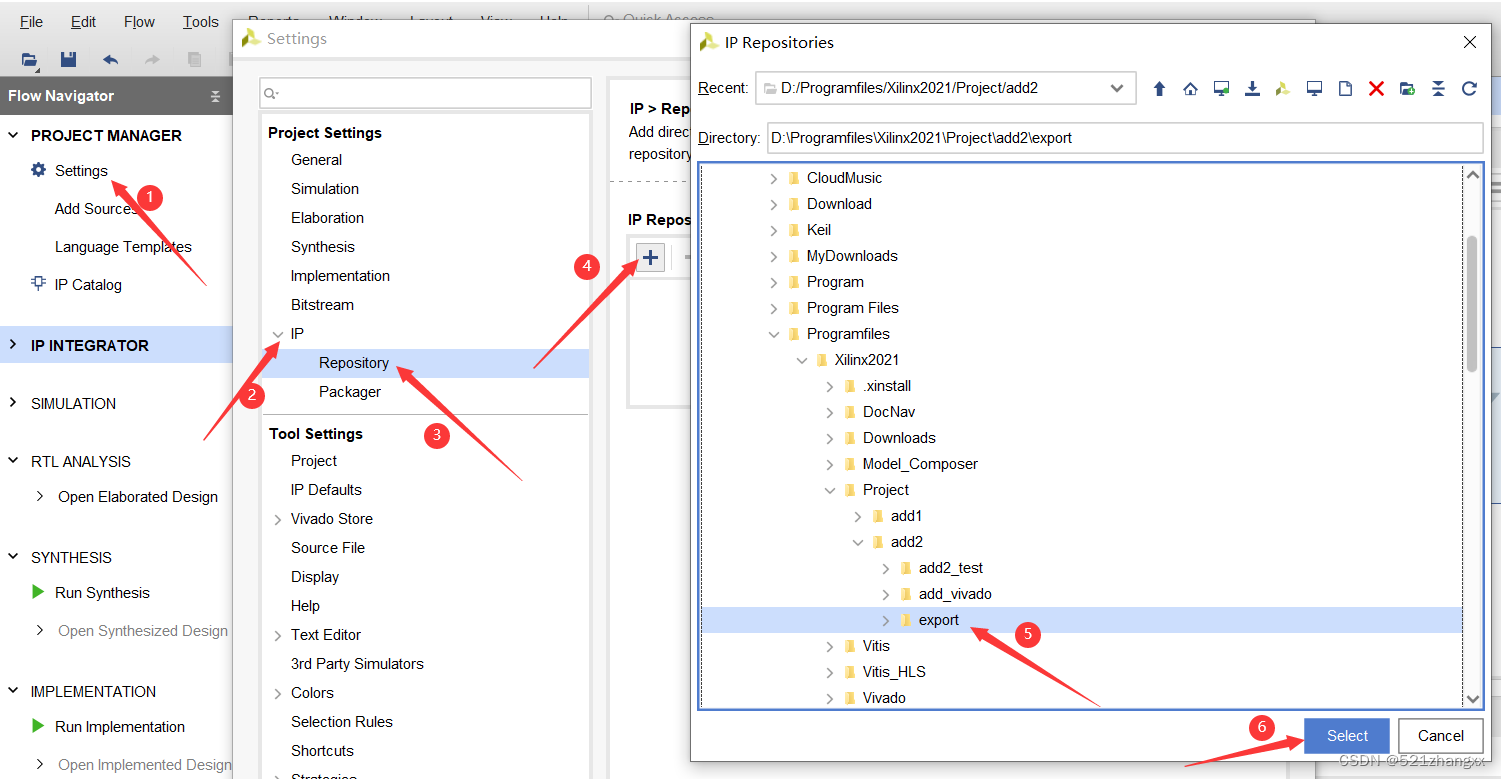Select Model_Composer folder in tree
Viewport: 1501px width, 779px height.
click(x=920, y=464)
